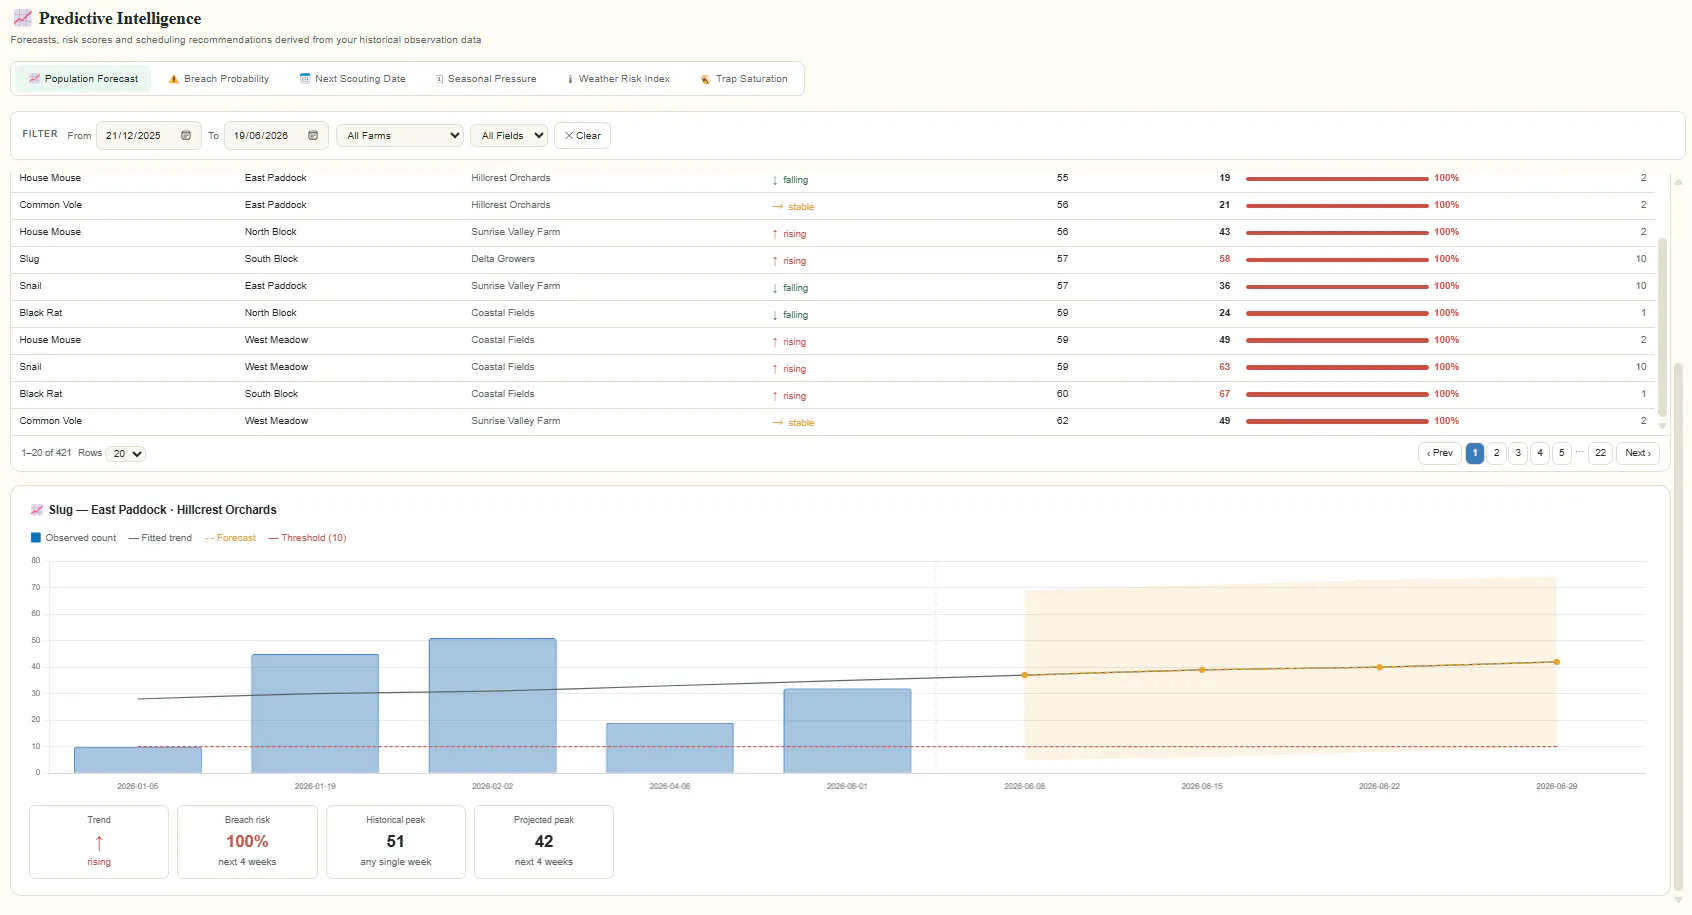Screen dimensions: 1692x915
Task: Switch to the Seasonal Pressure tab
Action: [485, 79]
